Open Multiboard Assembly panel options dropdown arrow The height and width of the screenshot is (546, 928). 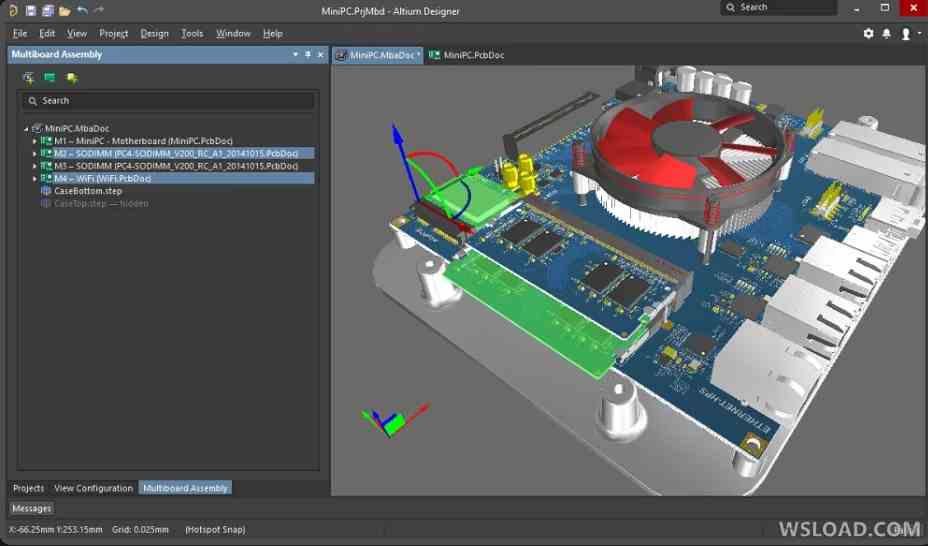coord(295,54)
